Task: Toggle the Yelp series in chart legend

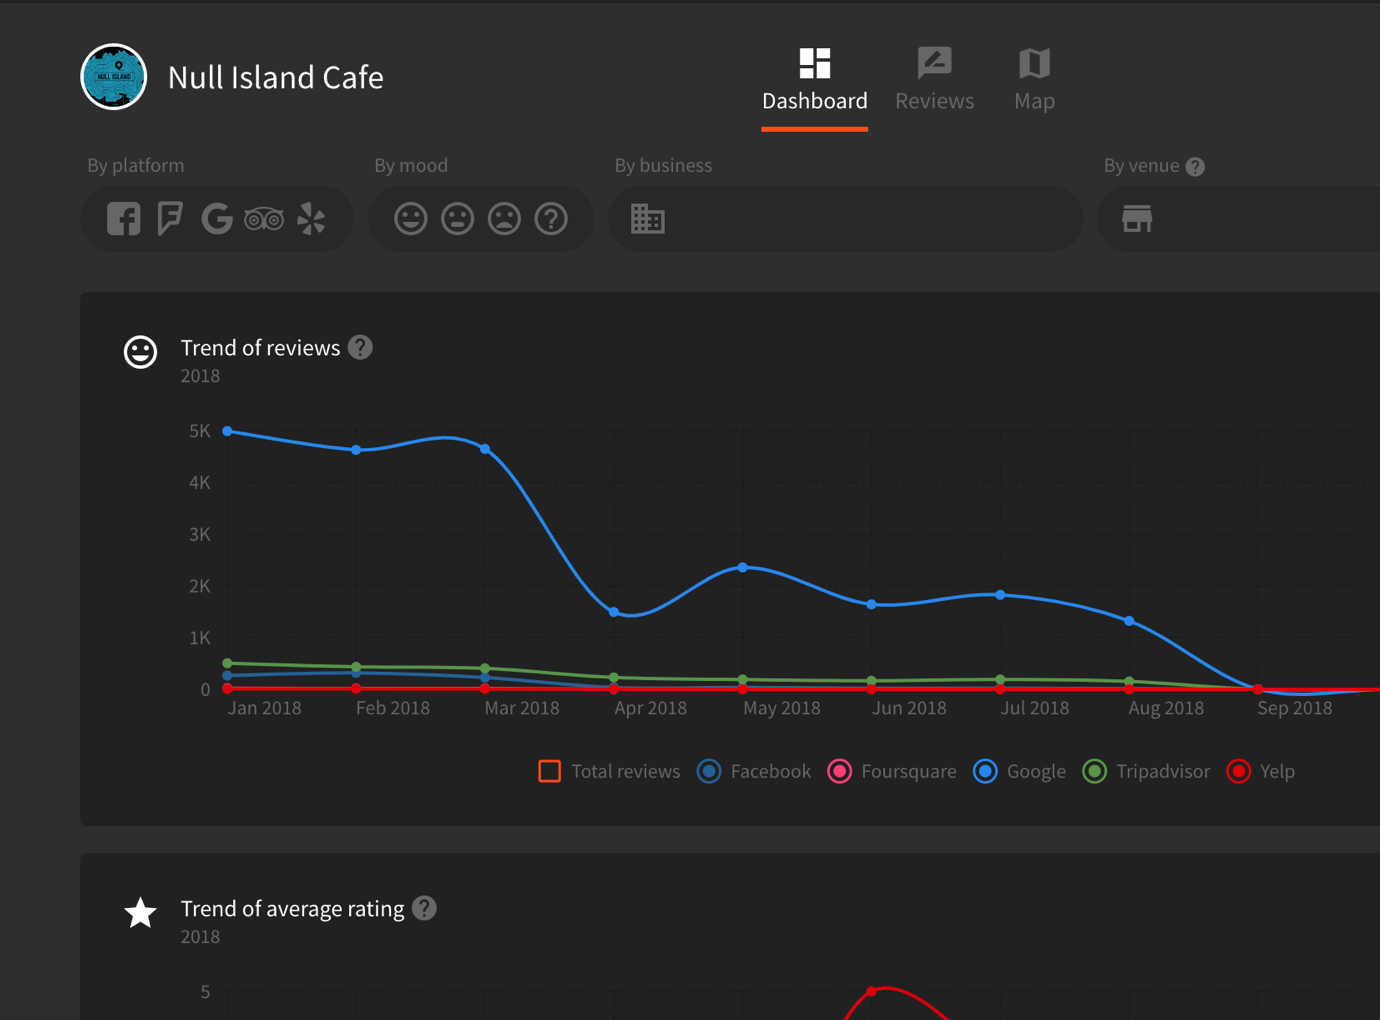Action: tap(1239, 771)
